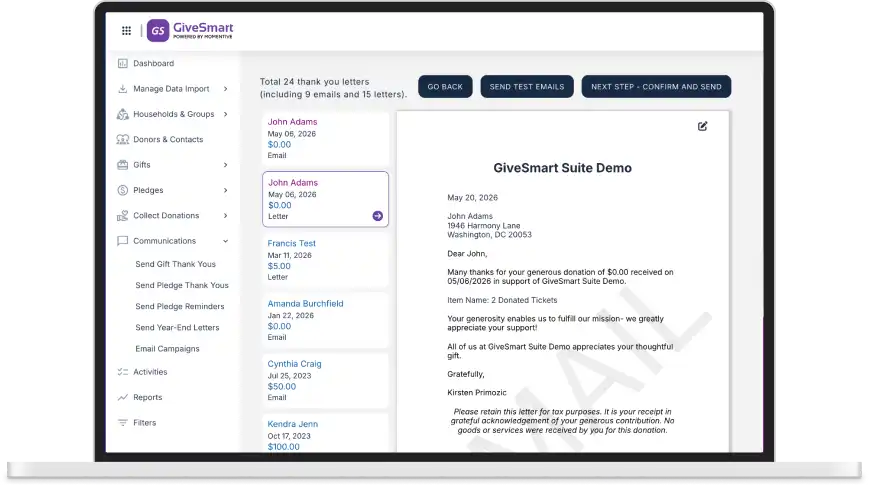Click the Pledges dollar icon
Viewport: 869px width, 486px height.
click(122, 191)
